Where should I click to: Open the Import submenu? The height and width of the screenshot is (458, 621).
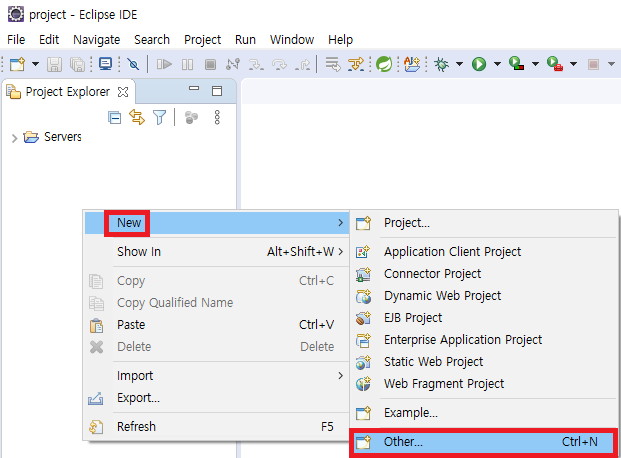point(216,376)
